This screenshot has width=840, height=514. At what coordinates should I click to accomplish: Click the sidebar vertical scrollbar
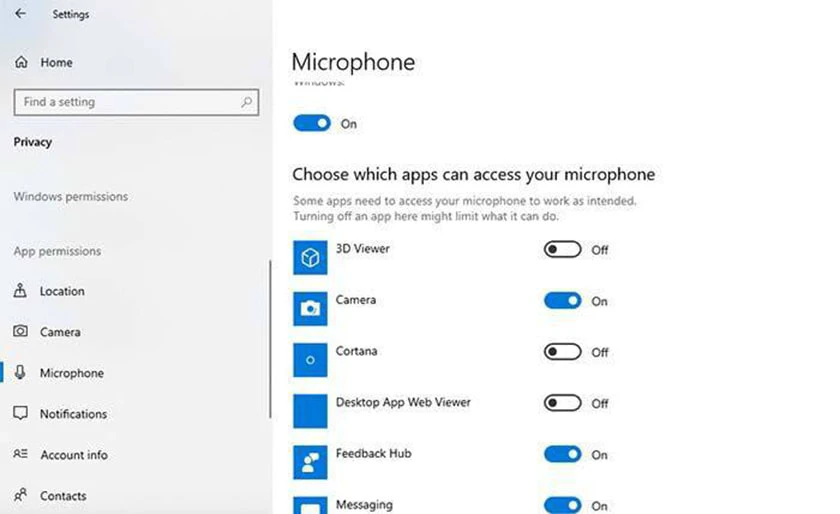[270, 339]
